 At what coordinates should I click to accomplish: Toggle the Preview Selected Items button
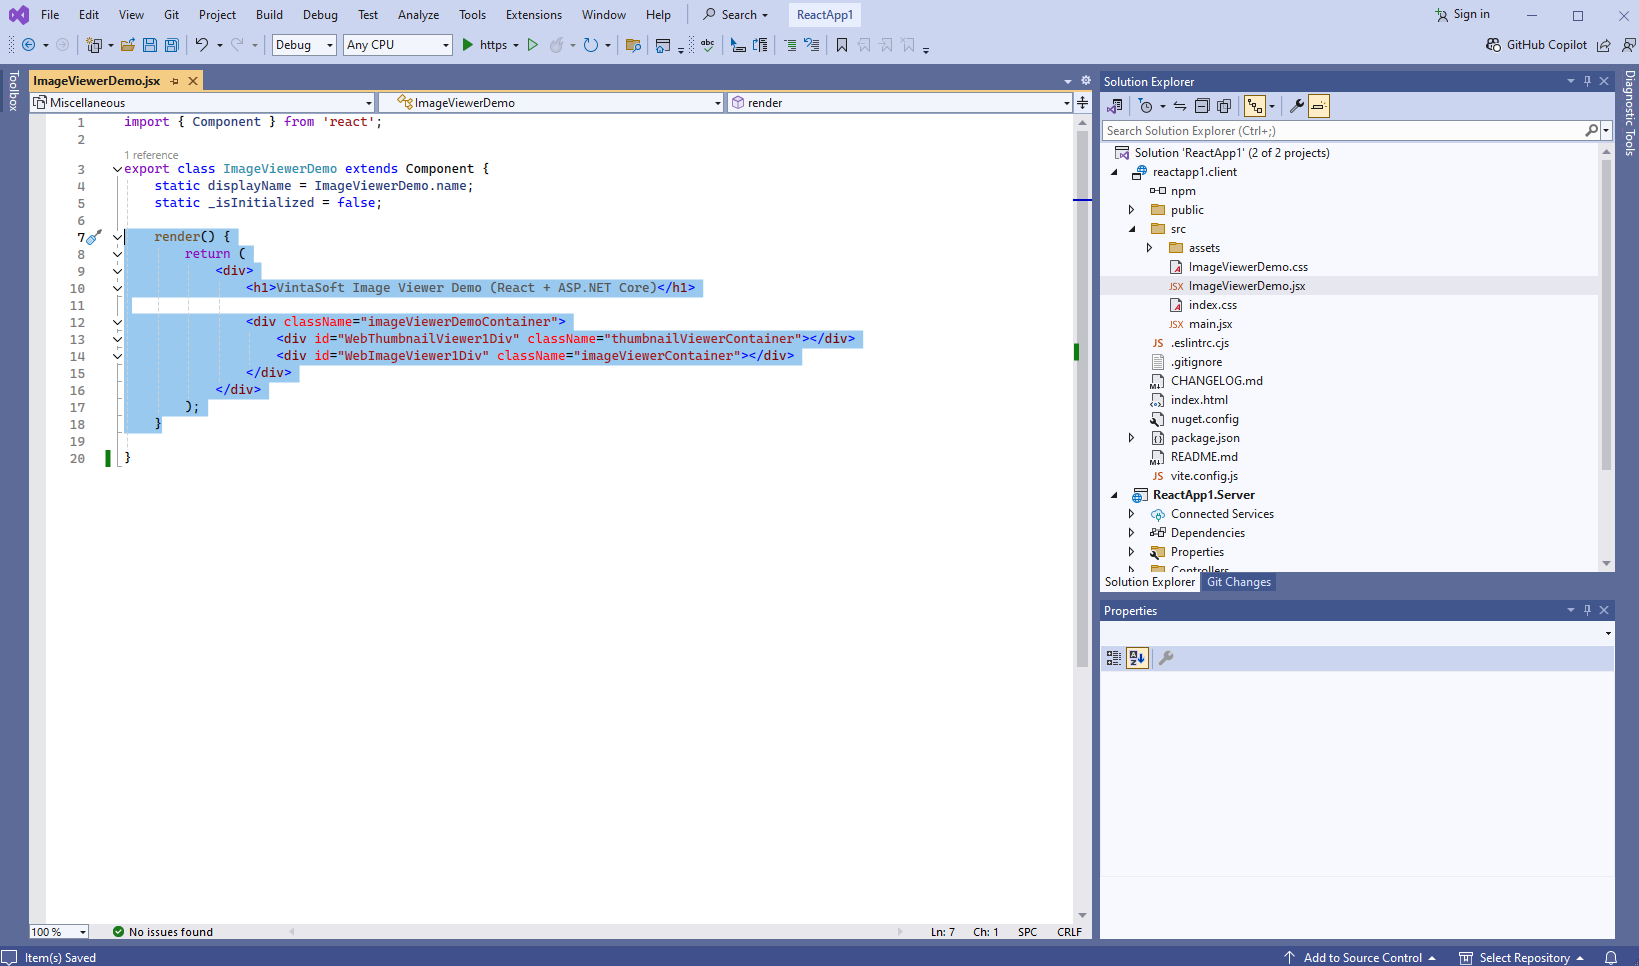tap(1319, 106)
